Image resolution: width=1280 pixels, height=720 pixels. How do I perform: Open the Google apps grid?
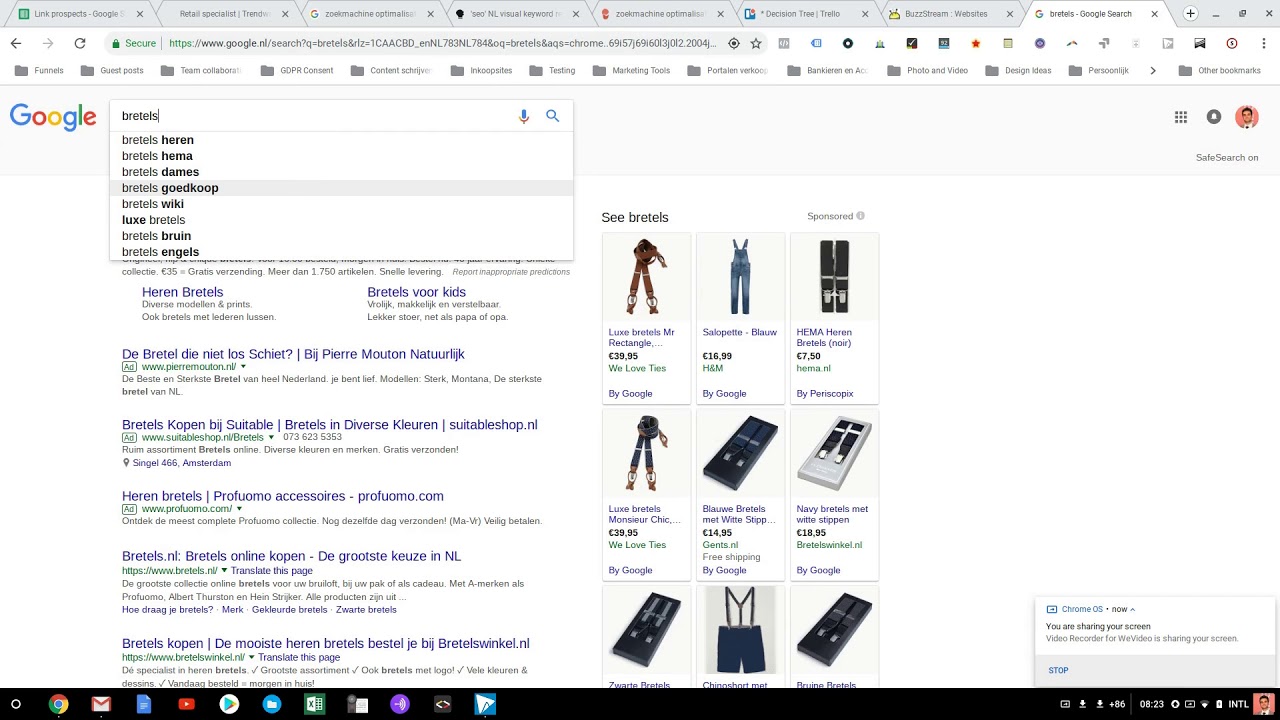coord(1181,117)
